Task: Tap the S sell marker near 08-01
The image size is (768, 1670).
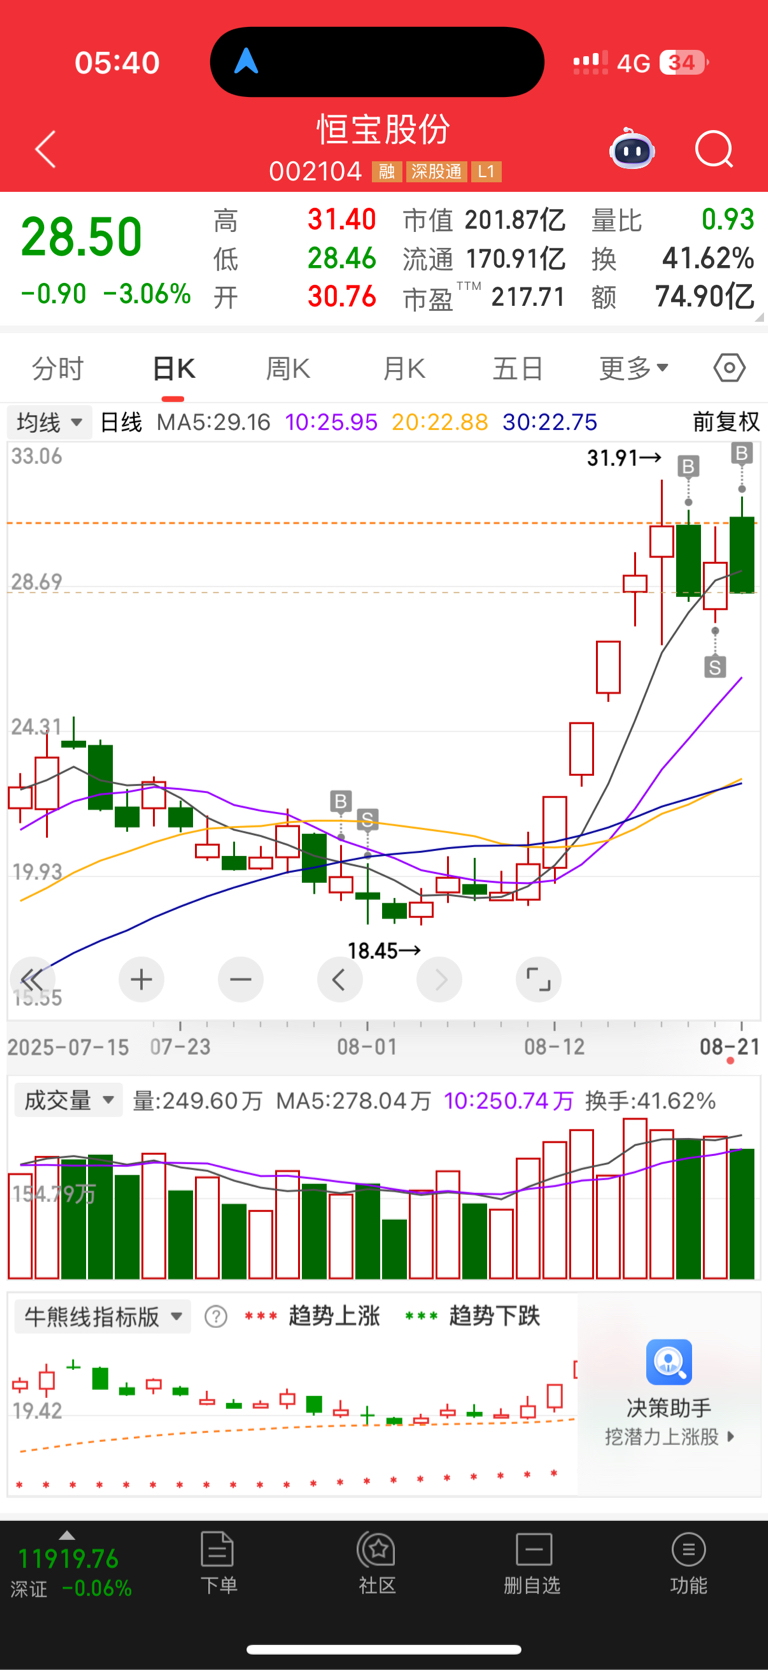Action: click(x=368, y=820)
